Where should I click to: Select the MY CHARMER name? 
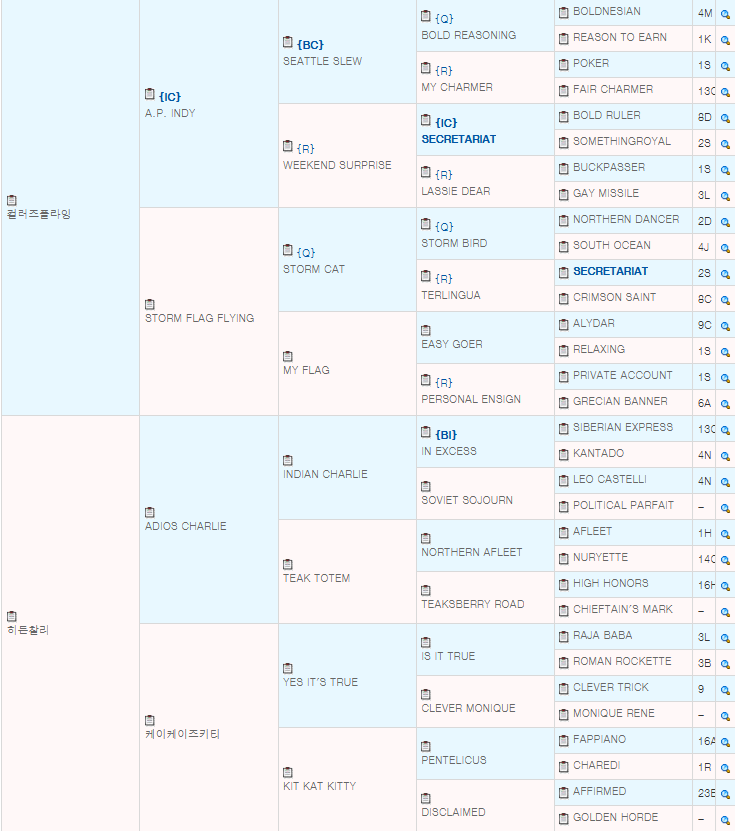point(457,87)
